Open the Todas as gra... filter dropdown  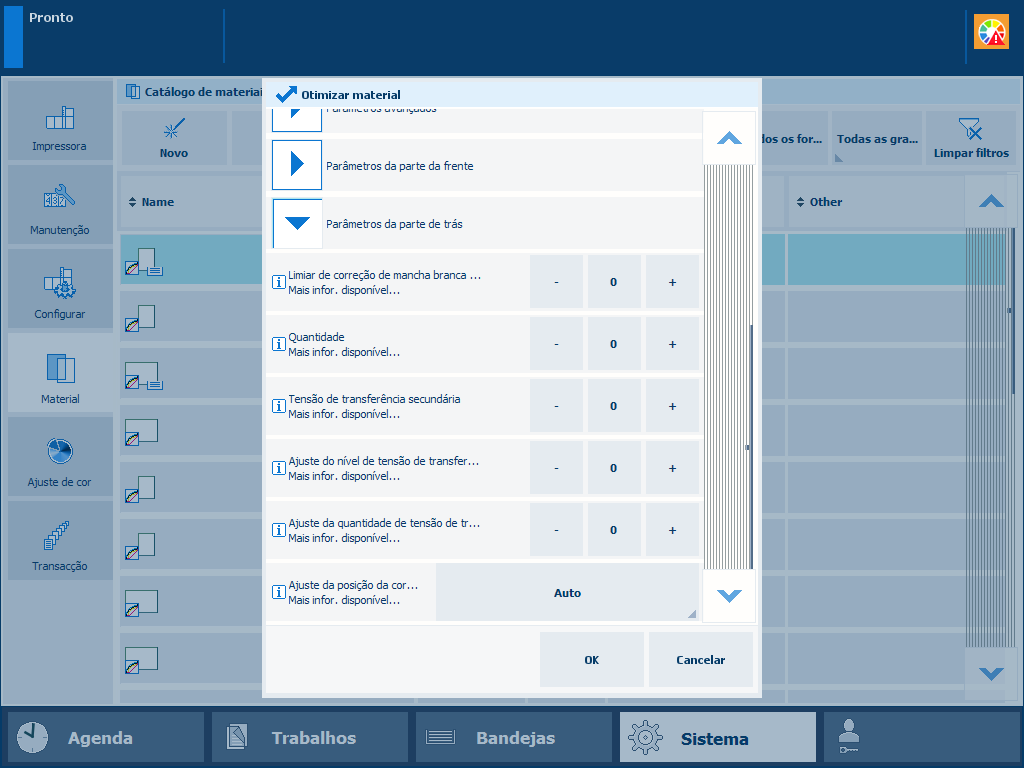[877, 138]
